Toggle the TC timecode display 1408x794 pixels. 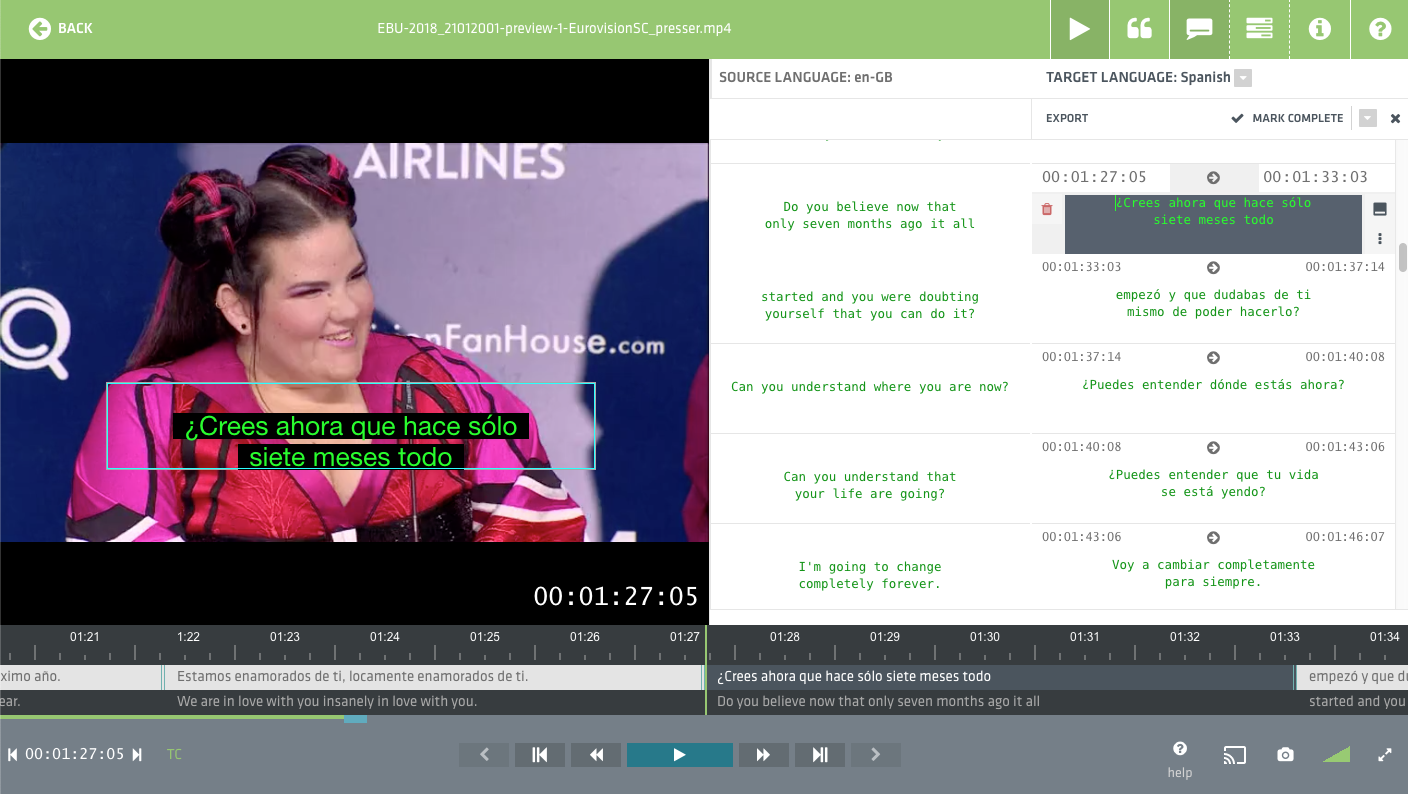click(x=173, y=754)
